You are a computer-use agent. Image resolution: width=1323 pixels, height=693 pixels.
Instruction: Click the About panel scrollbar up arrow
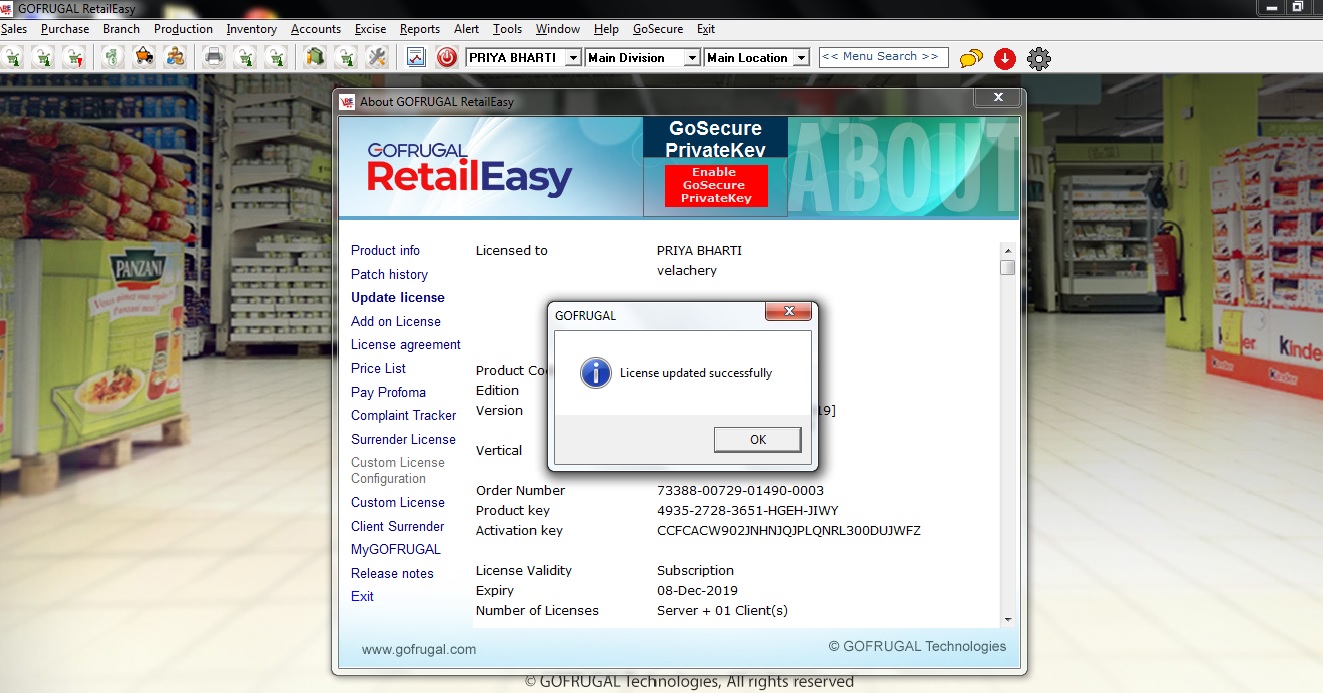coord(1008,250)
